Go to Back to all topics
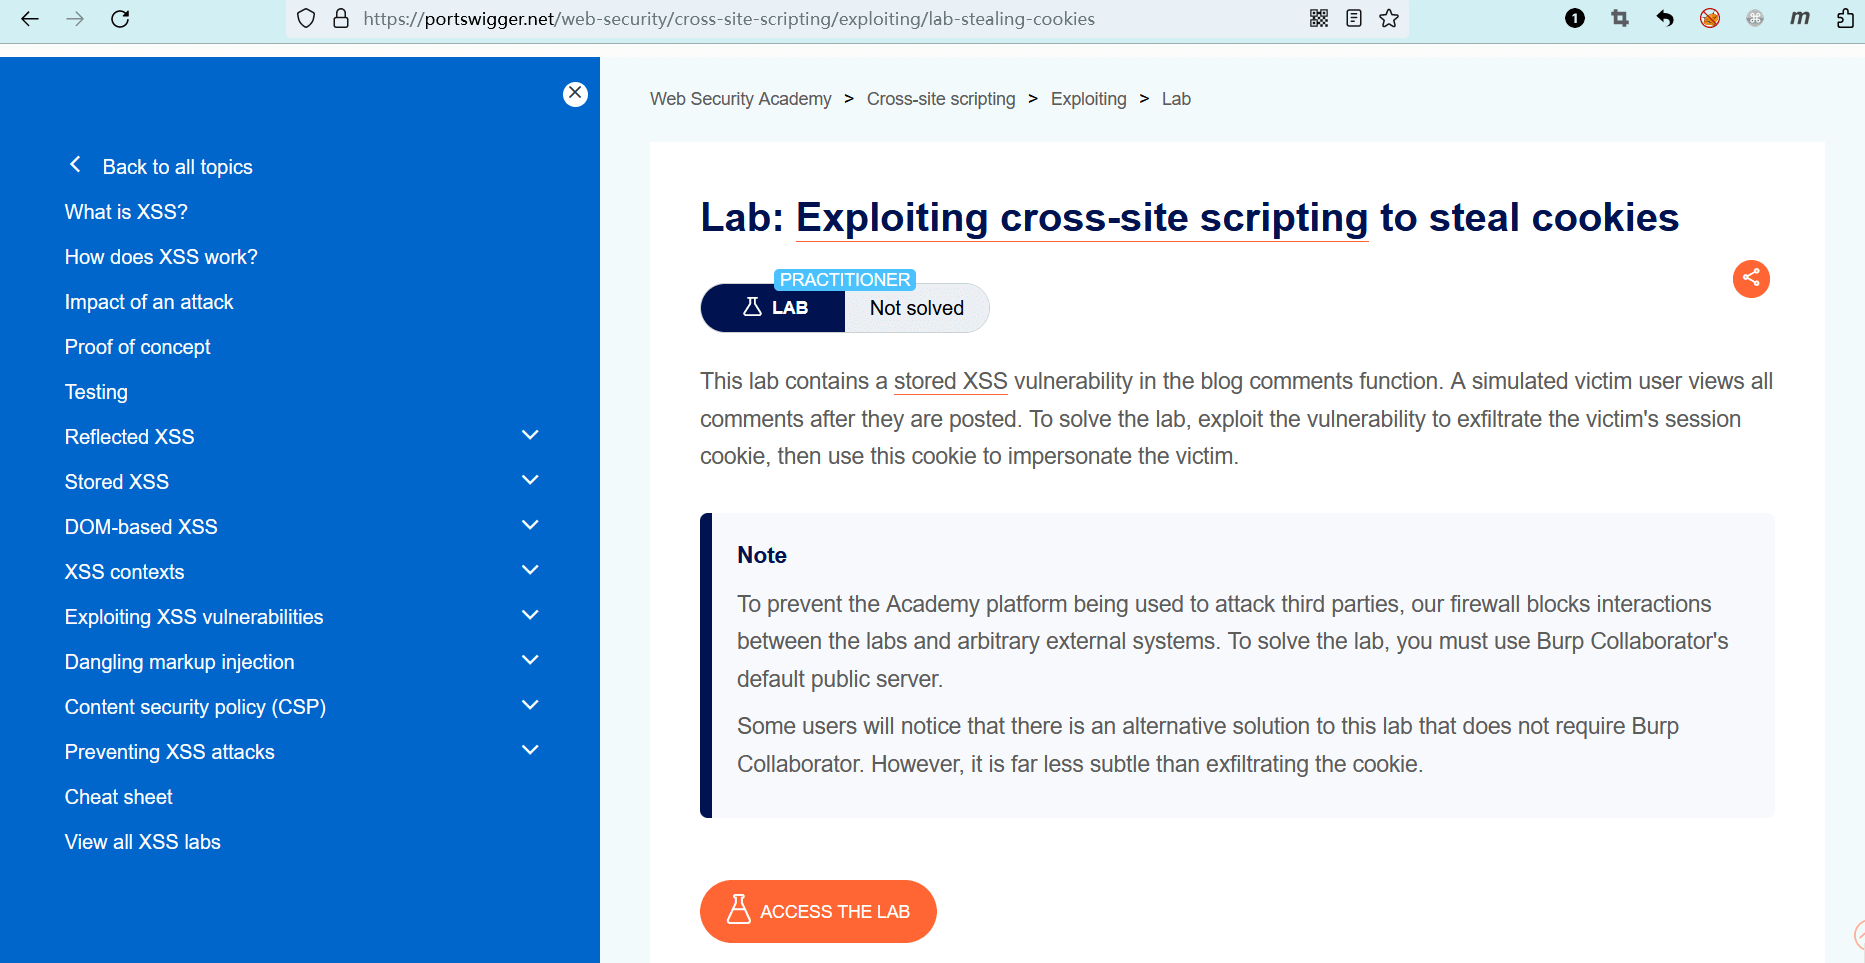 coord(177,167)
